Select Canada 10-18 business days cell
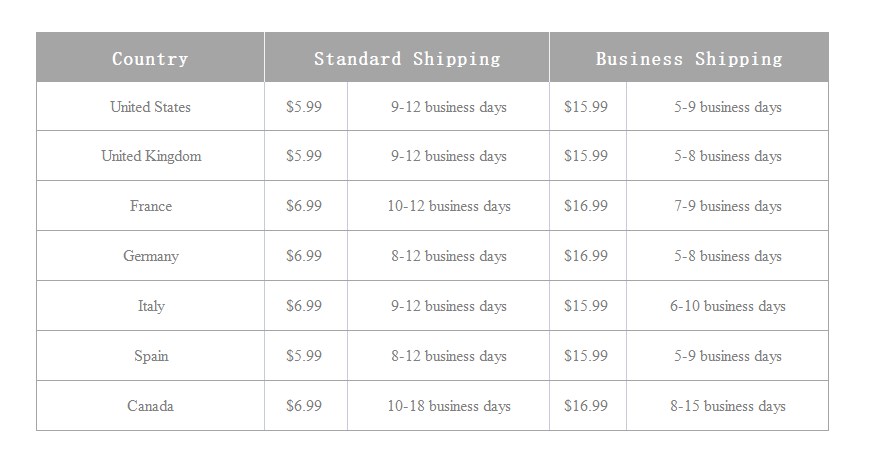Screen dimensions: 869x466 pyautogui.click(x=448, y=406)
